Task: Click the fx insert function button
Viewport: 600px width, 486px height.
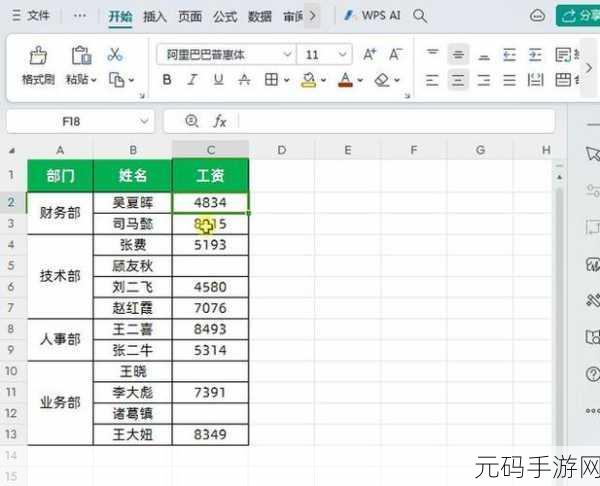Action: pyautogui.click(x=220, y=122)
